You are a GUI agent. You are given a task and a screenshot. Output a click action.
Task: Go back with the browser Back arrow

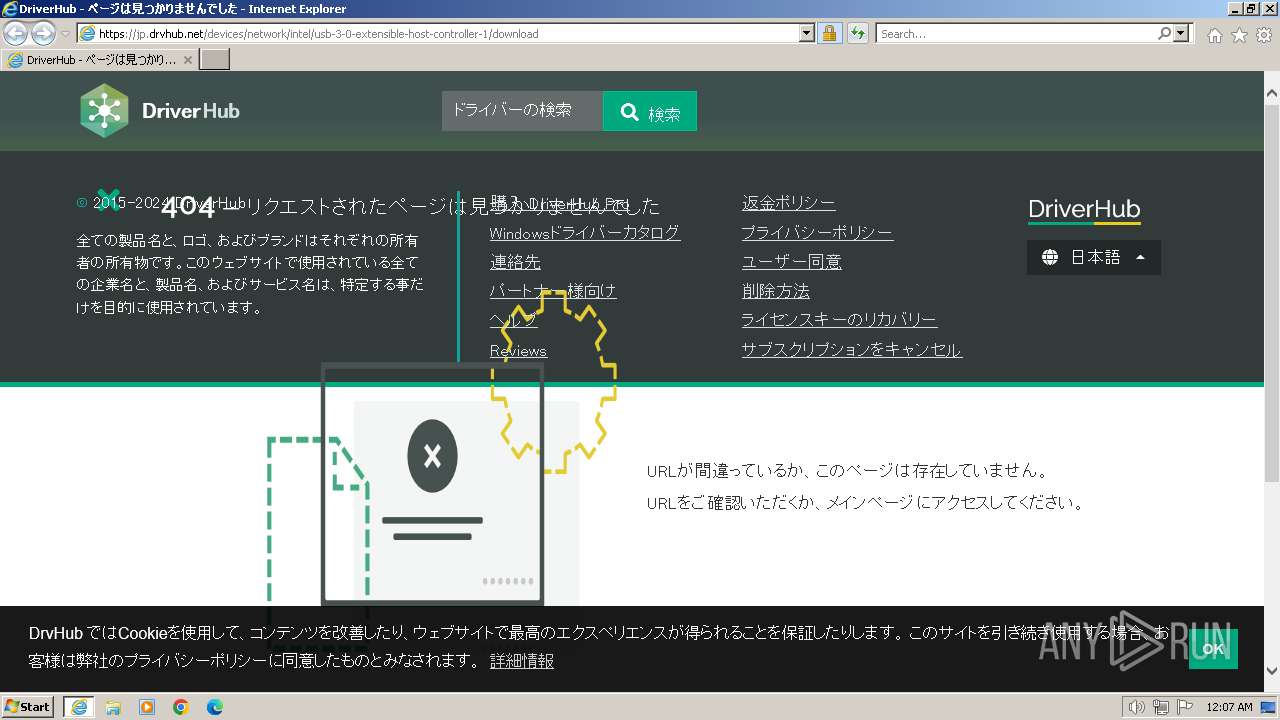16,33
